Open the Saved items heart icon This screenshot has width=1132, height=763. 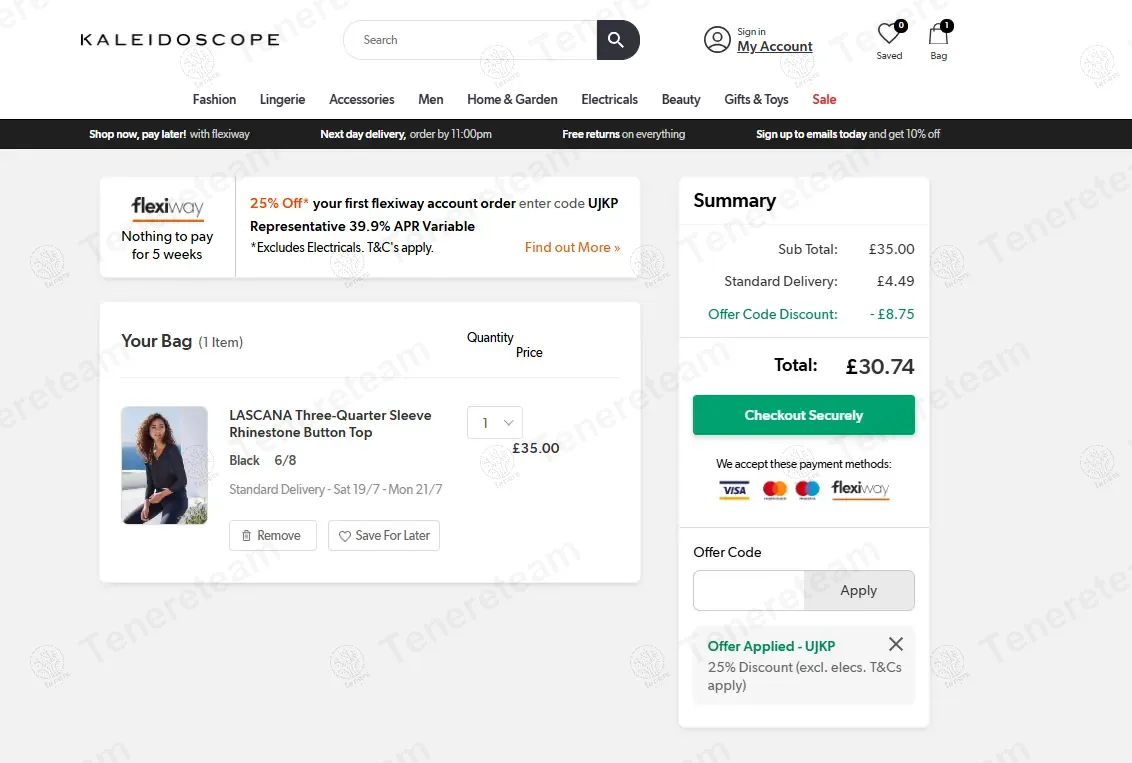[888, 35]
